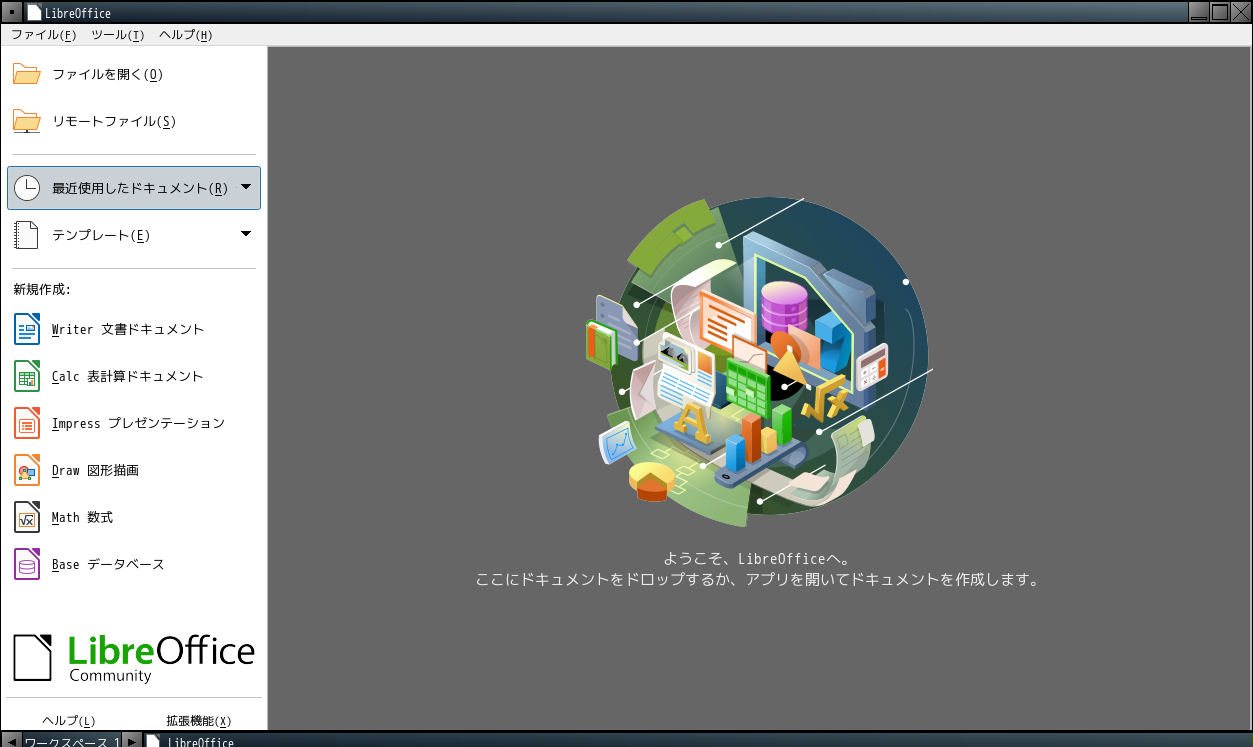
Task: Expand the recent documents dropdown arrow
Action: click(x=246, y=186)
